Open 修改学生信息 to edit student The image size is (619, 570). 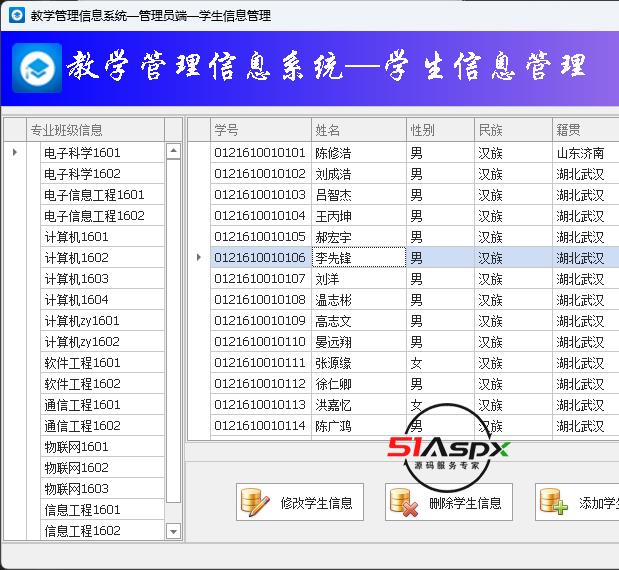pyautogui.click(x=300, y=502)
